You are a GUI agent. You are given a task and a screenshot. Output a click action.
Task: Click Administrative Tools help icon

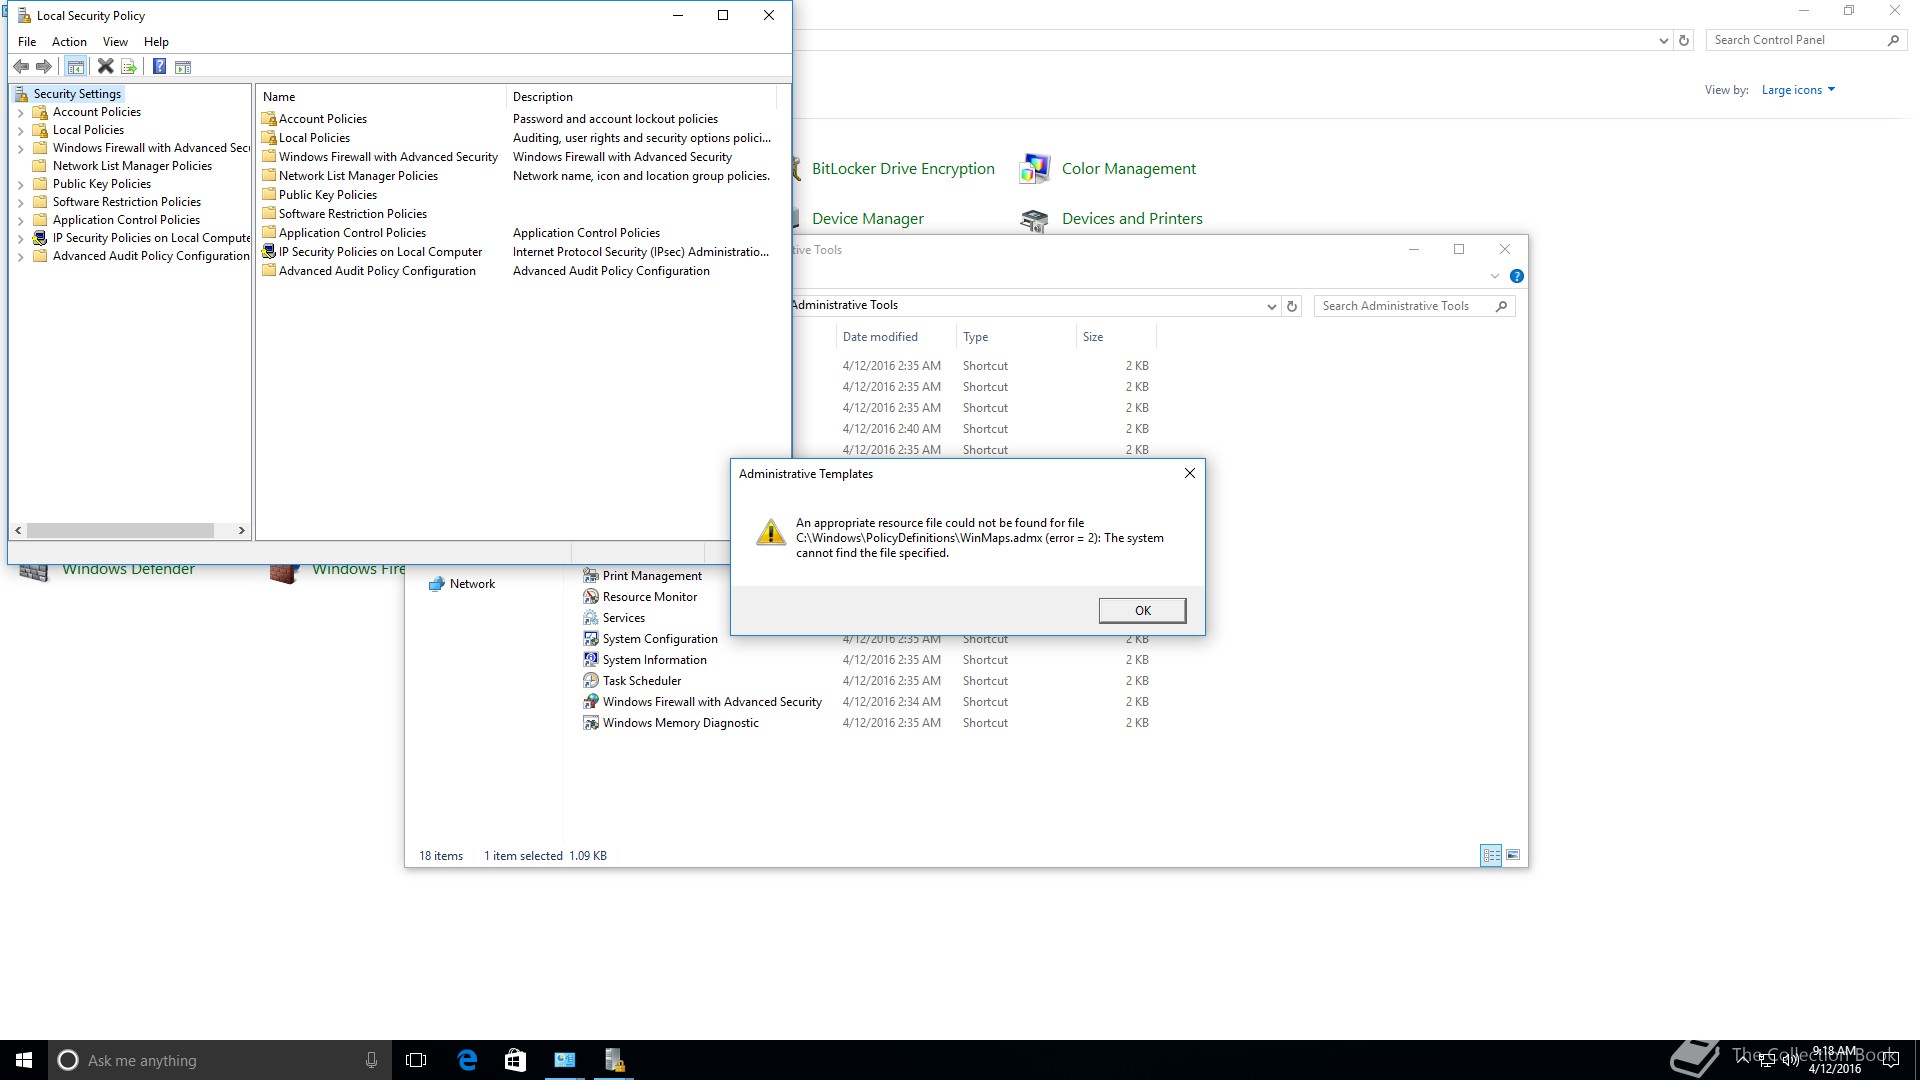tap(1517, 276)
